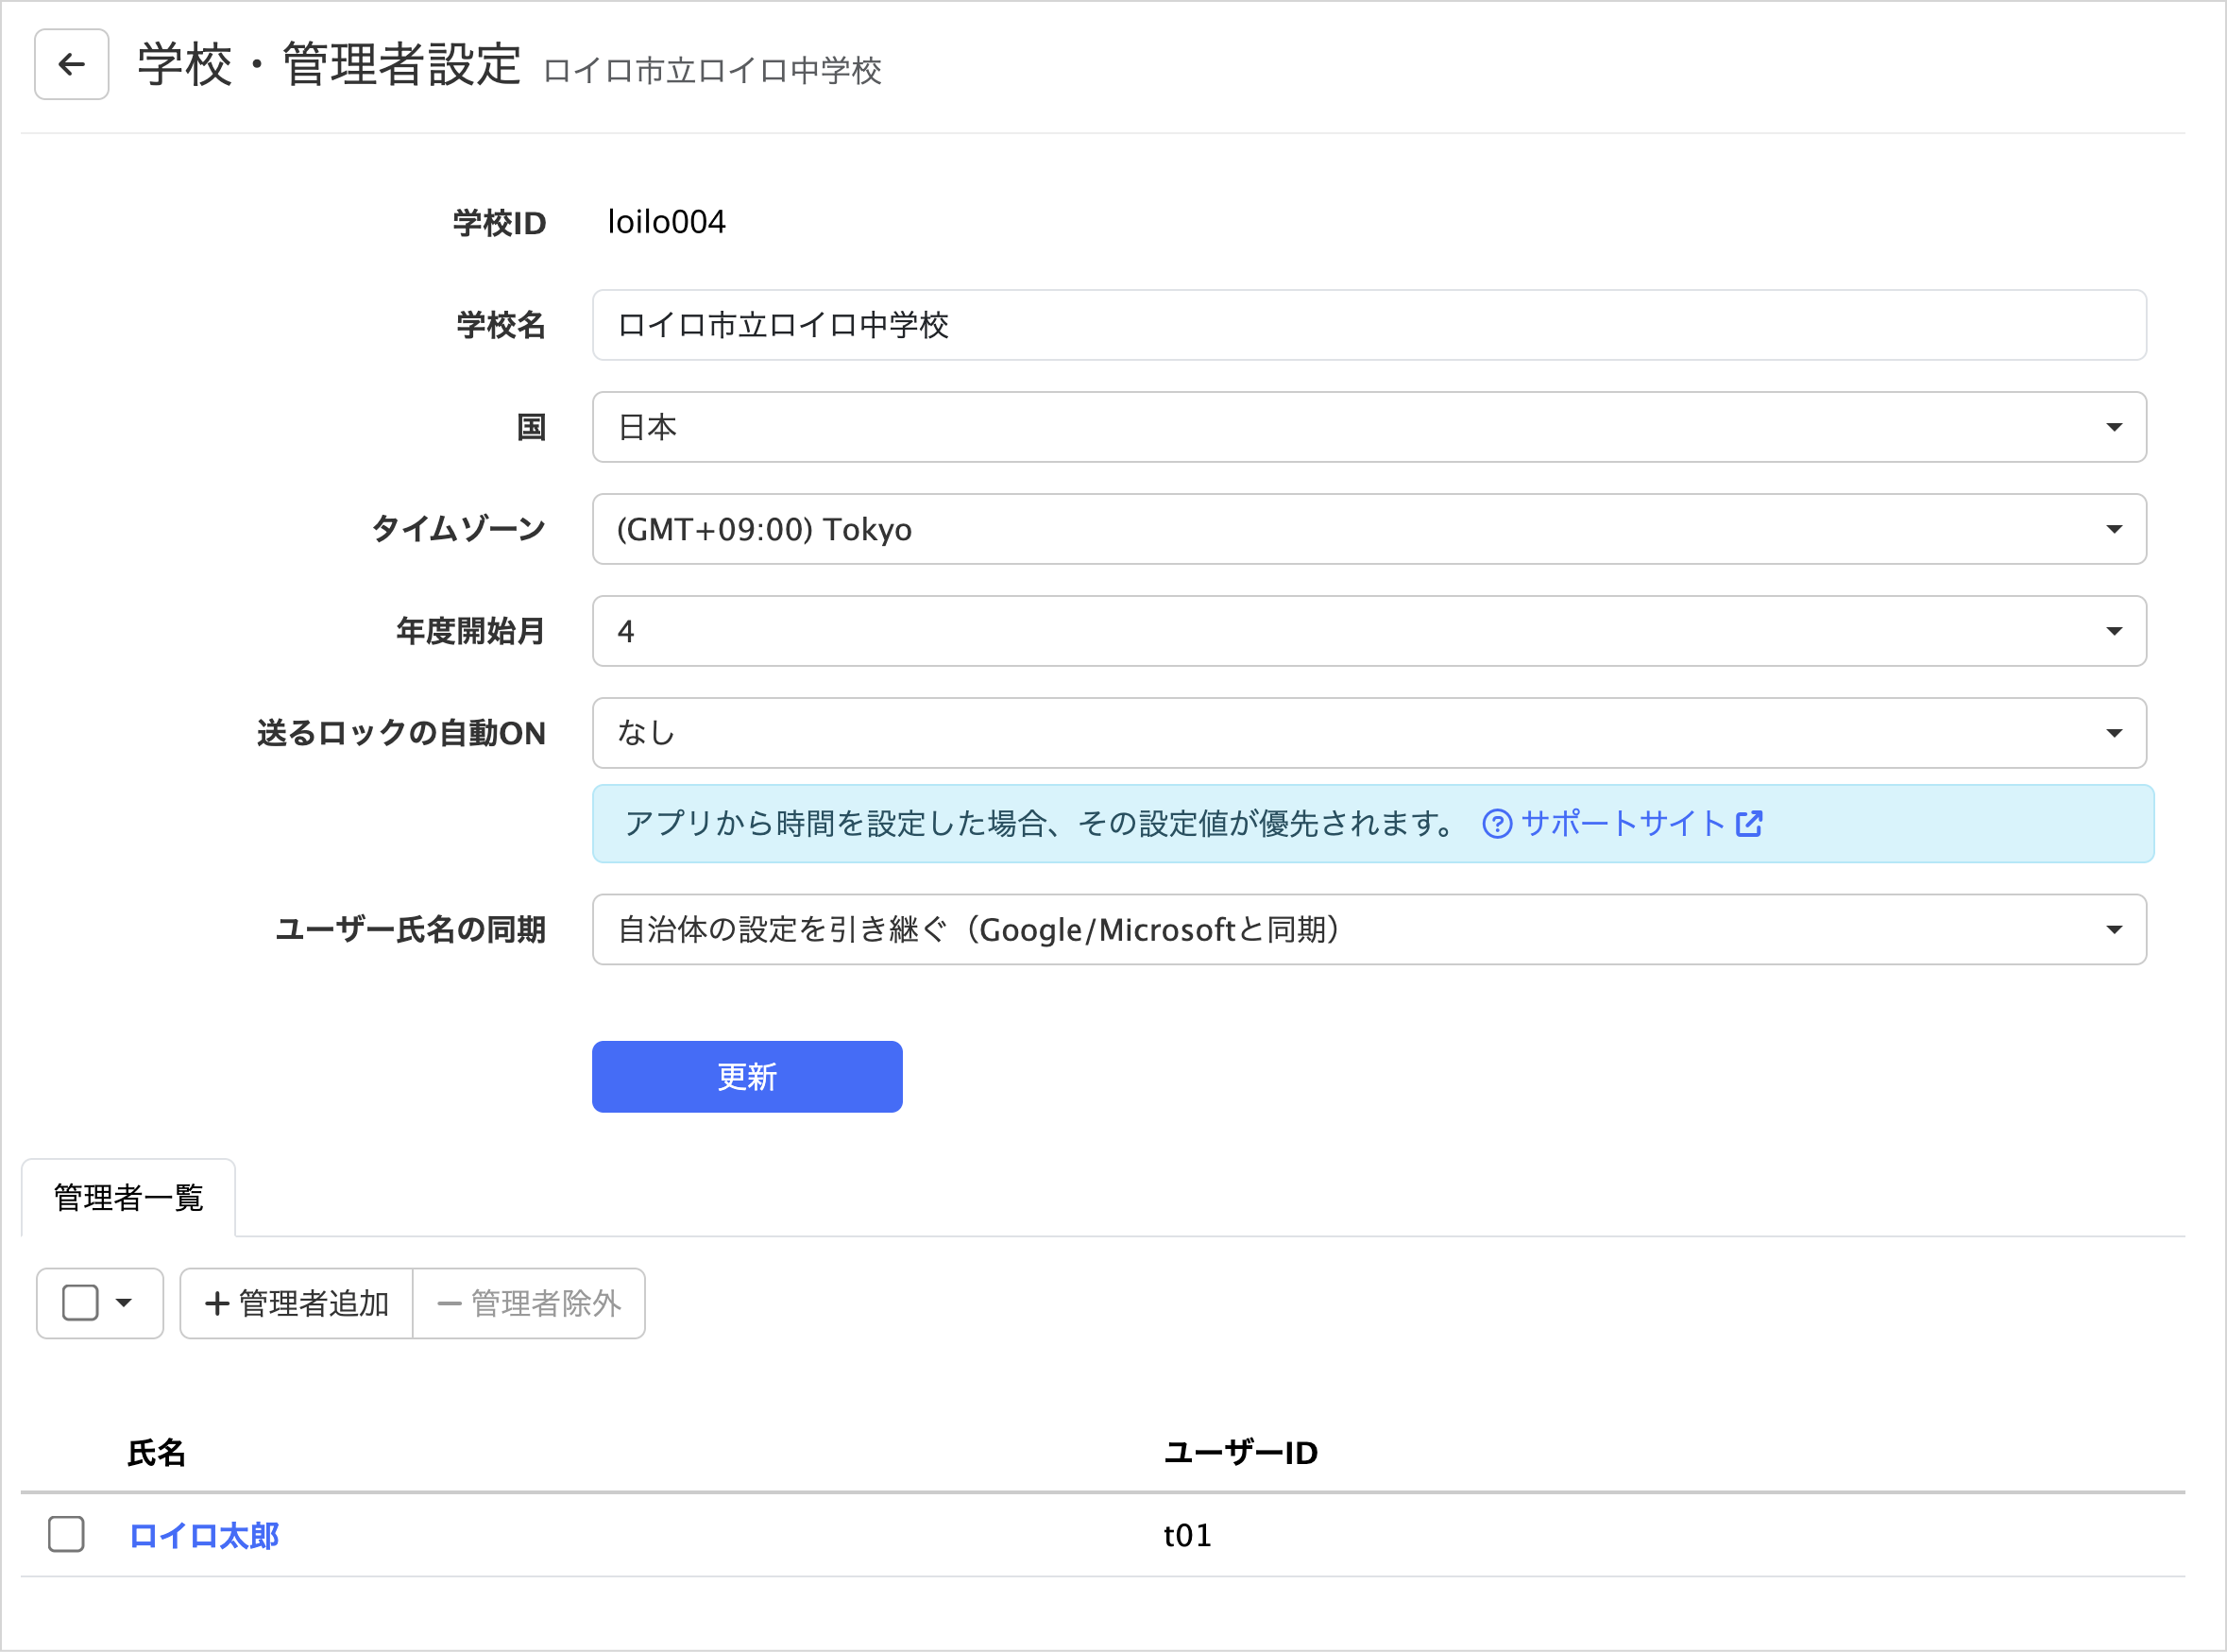Toggle the select-all administrators checkbox
Image resolution: width=2227 pixels, height=1652 pixels.
(80, 1303)
